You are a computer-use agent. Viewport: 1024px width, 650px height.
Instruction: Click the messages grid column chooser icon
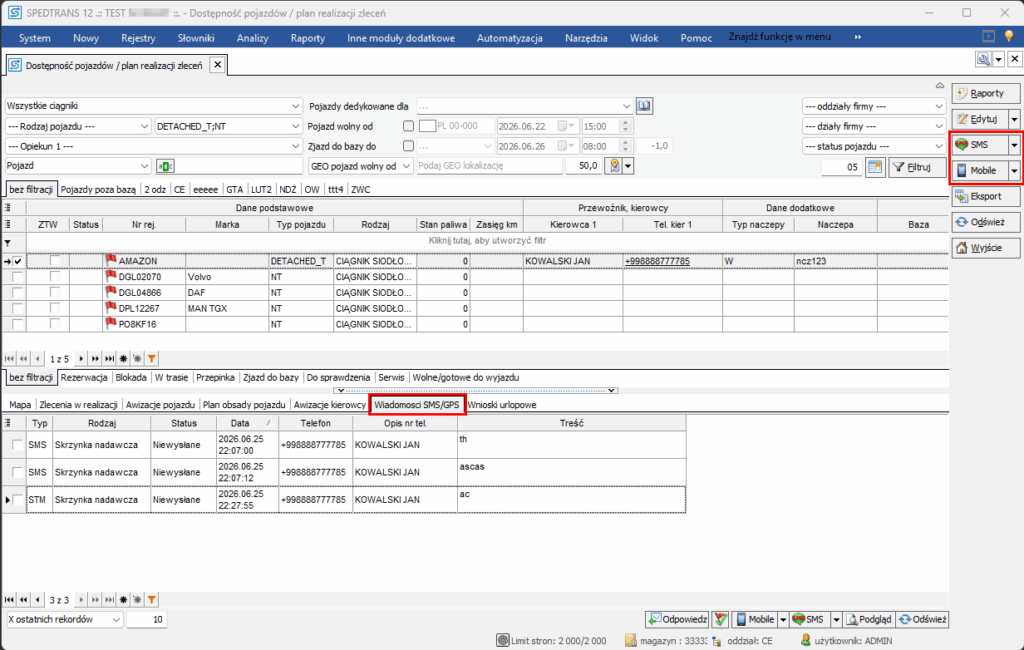pyautogui.click(x=8, y=423)
